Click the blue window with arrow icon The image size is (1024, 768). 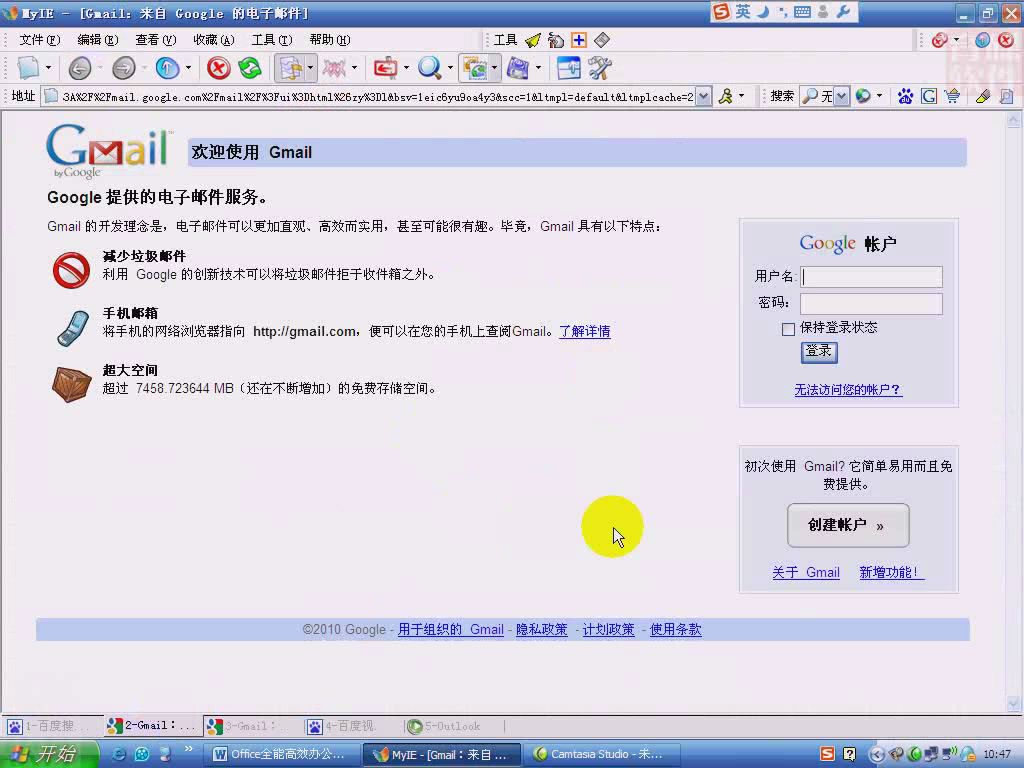pyautogui.click(x=568, y=68)
